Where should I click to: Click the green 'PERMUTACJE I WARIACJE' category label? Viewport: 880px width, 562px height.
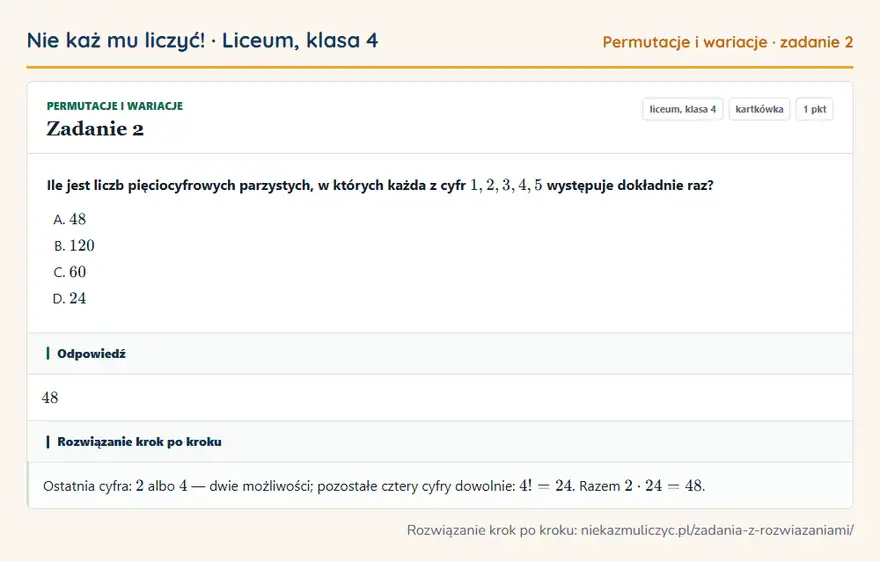115,106
